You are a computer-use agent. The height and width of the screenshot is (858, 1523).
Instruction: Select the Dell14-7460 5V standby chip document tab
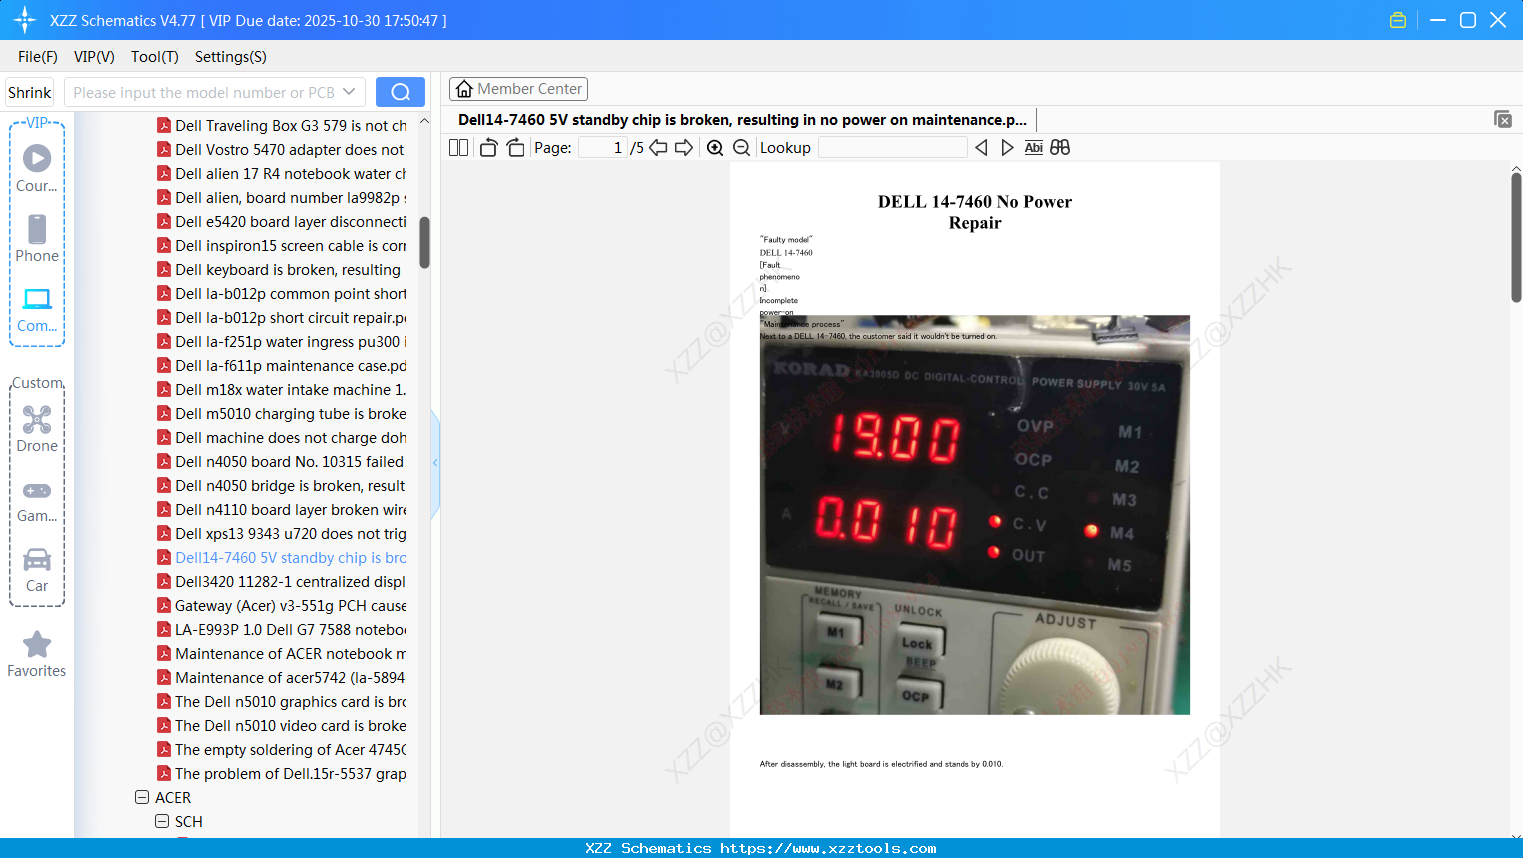[x=742, y=119]
